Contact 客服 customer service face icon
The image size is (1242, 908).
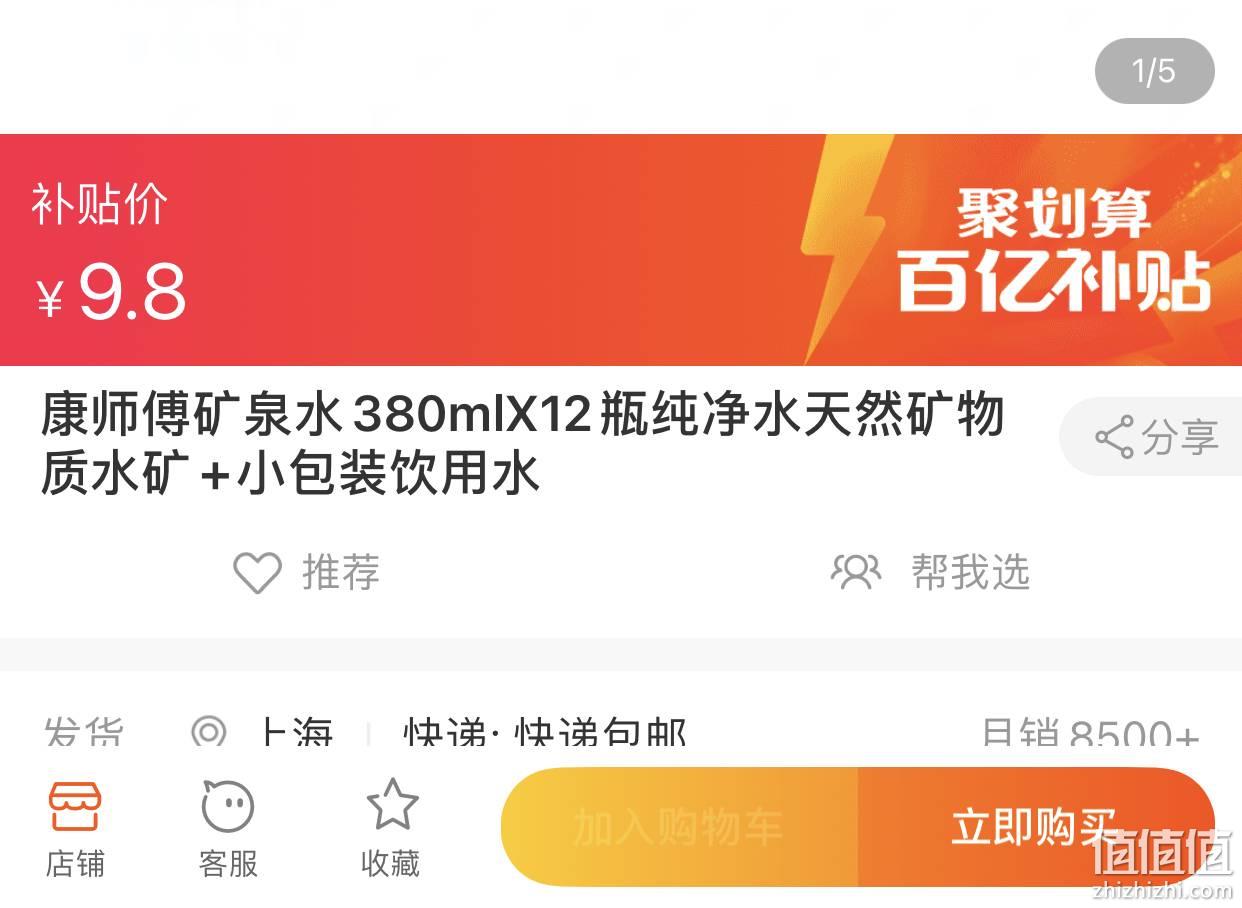click(x=228, y=806)
